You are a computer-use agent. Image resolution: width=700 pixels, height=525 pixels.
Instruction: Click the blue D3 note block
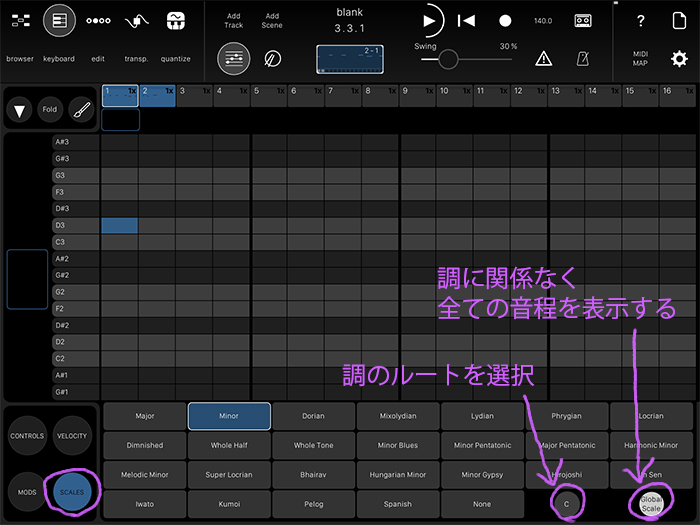120,225
